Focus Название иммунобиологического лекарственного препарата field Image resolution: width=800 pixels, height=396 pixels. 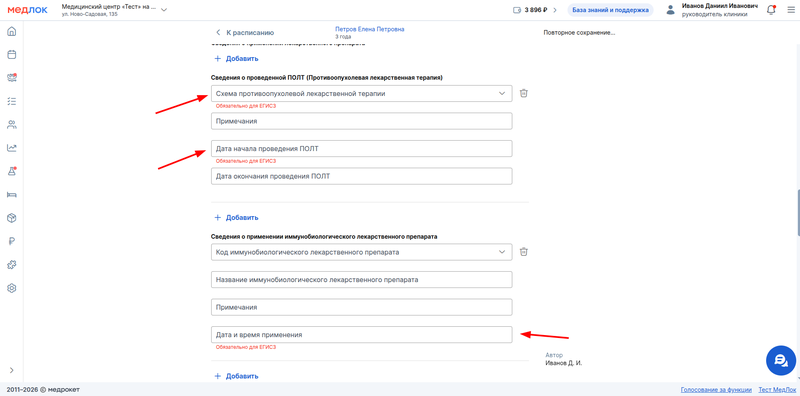[x=361, y=280]
